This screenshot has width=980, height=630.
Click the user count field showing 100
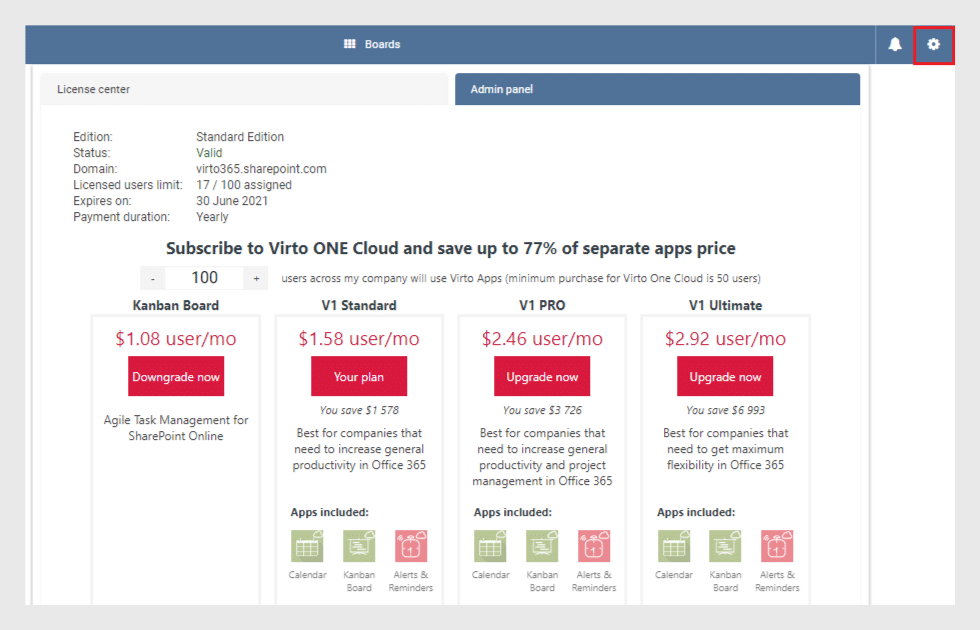pos(204,278)
